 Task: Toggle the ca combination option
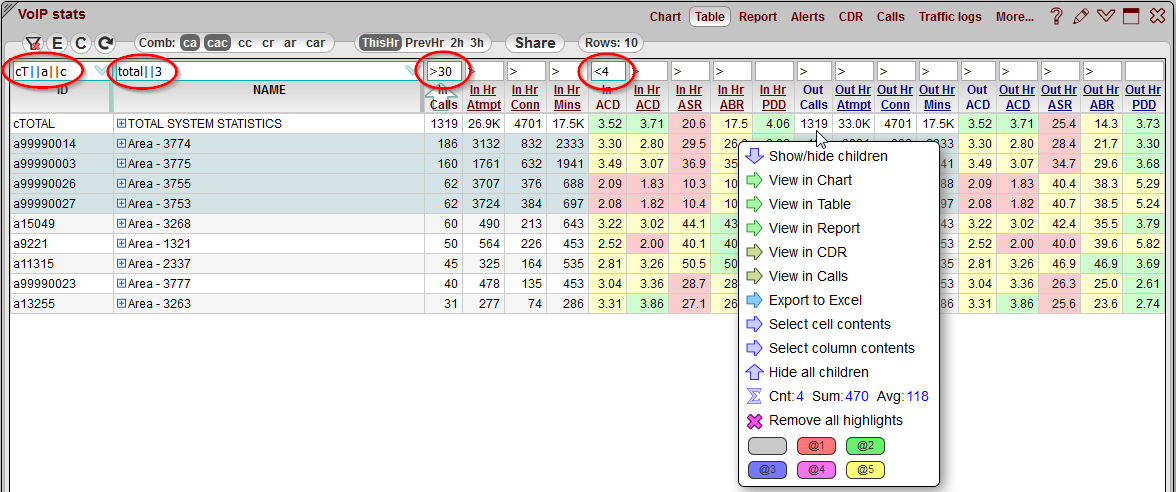pos(190,44)
